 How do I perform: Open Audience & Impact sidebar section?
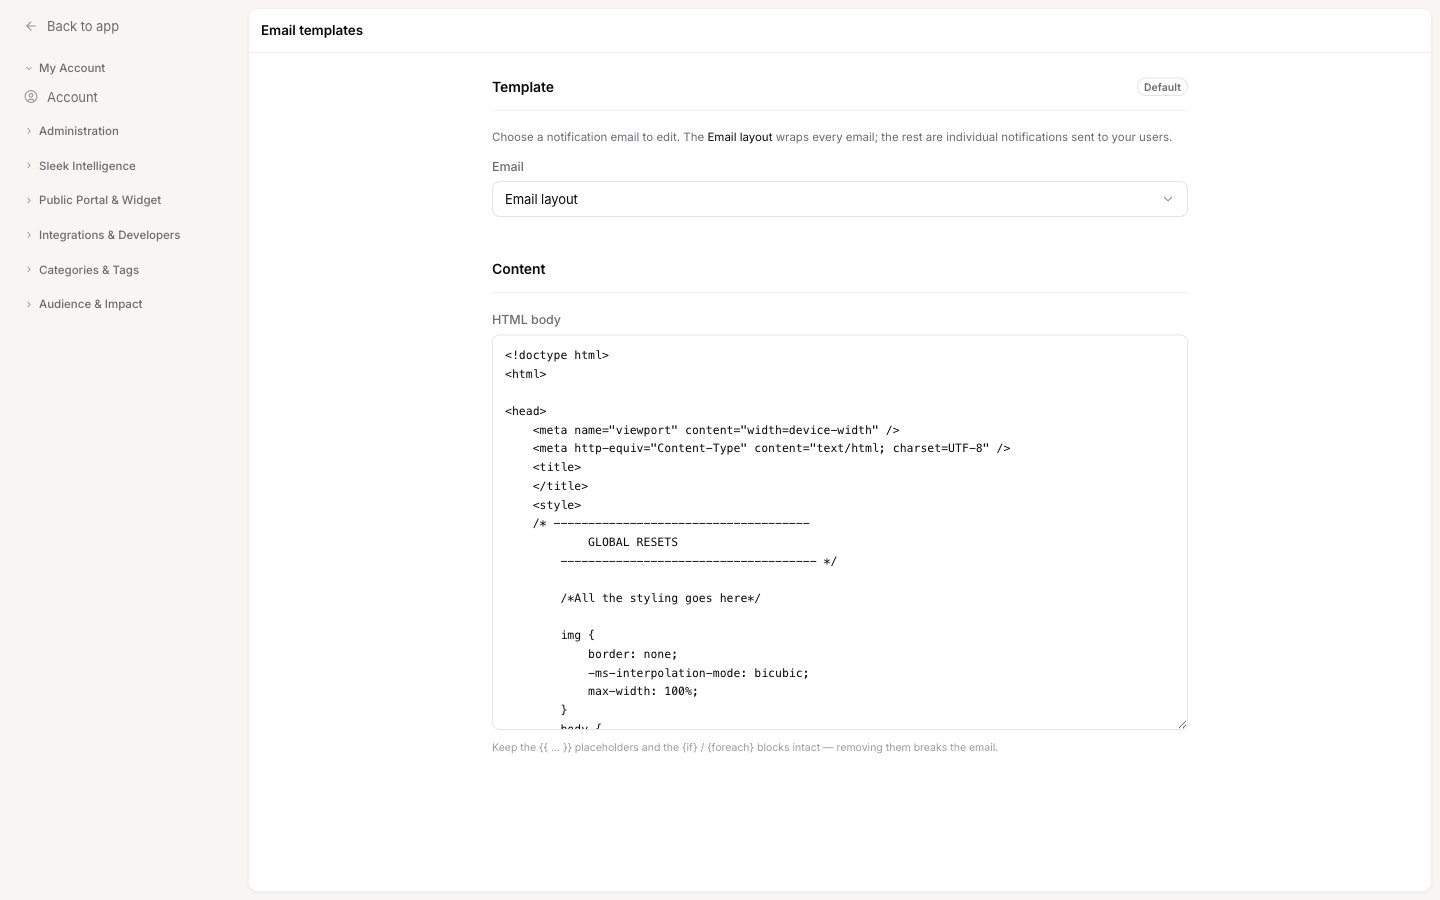[x=91, y=304]
